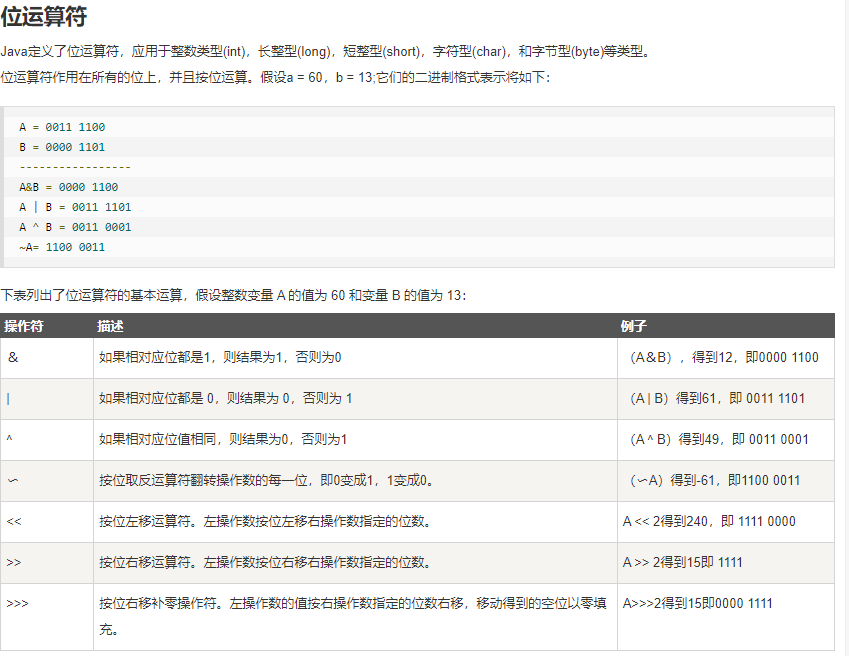The width and height of the screenshot is (849, 656).
Task: Click the >>> operator cell
Action: click(x=47, y=617)
